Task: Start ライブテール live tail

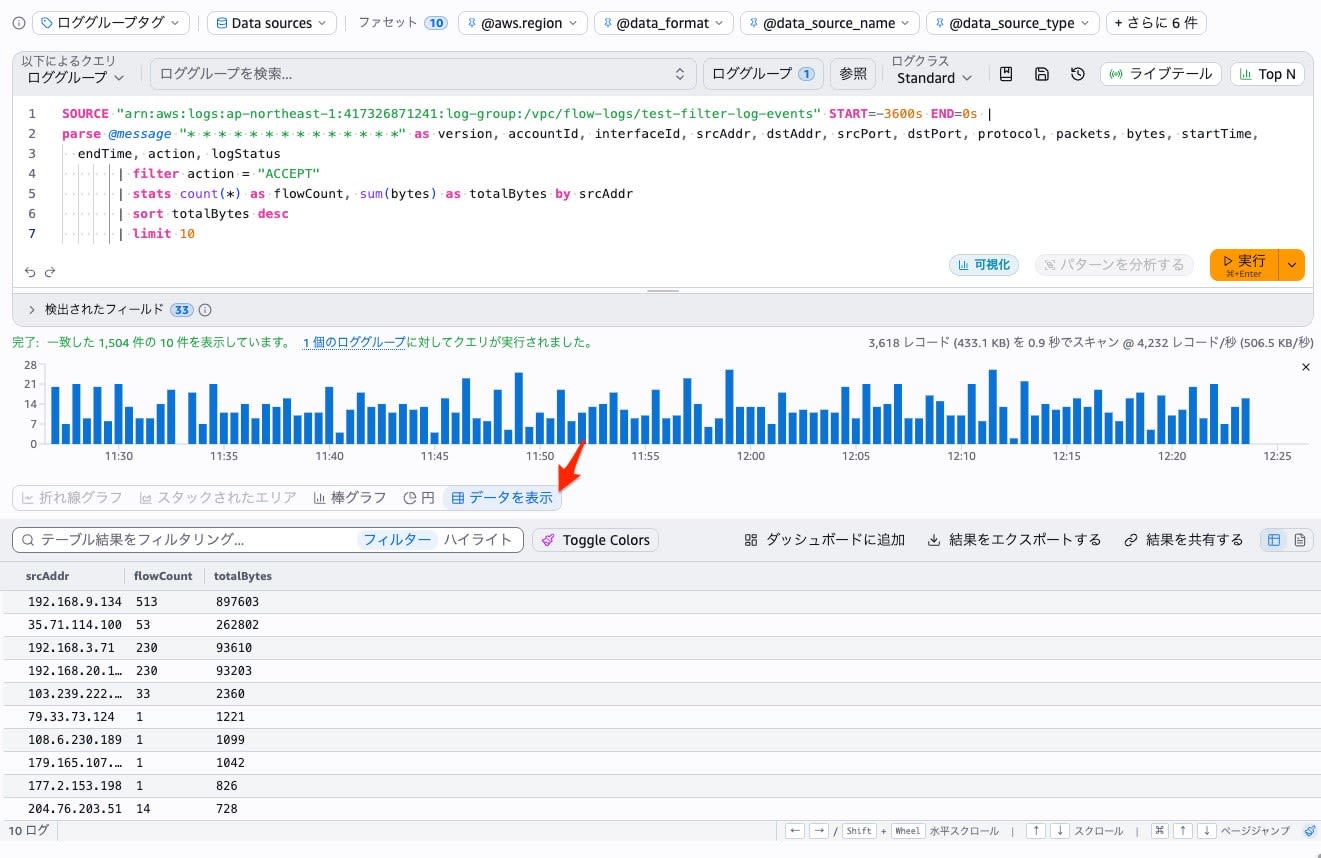Action: pyautogui.click(x=1161, y=74)
